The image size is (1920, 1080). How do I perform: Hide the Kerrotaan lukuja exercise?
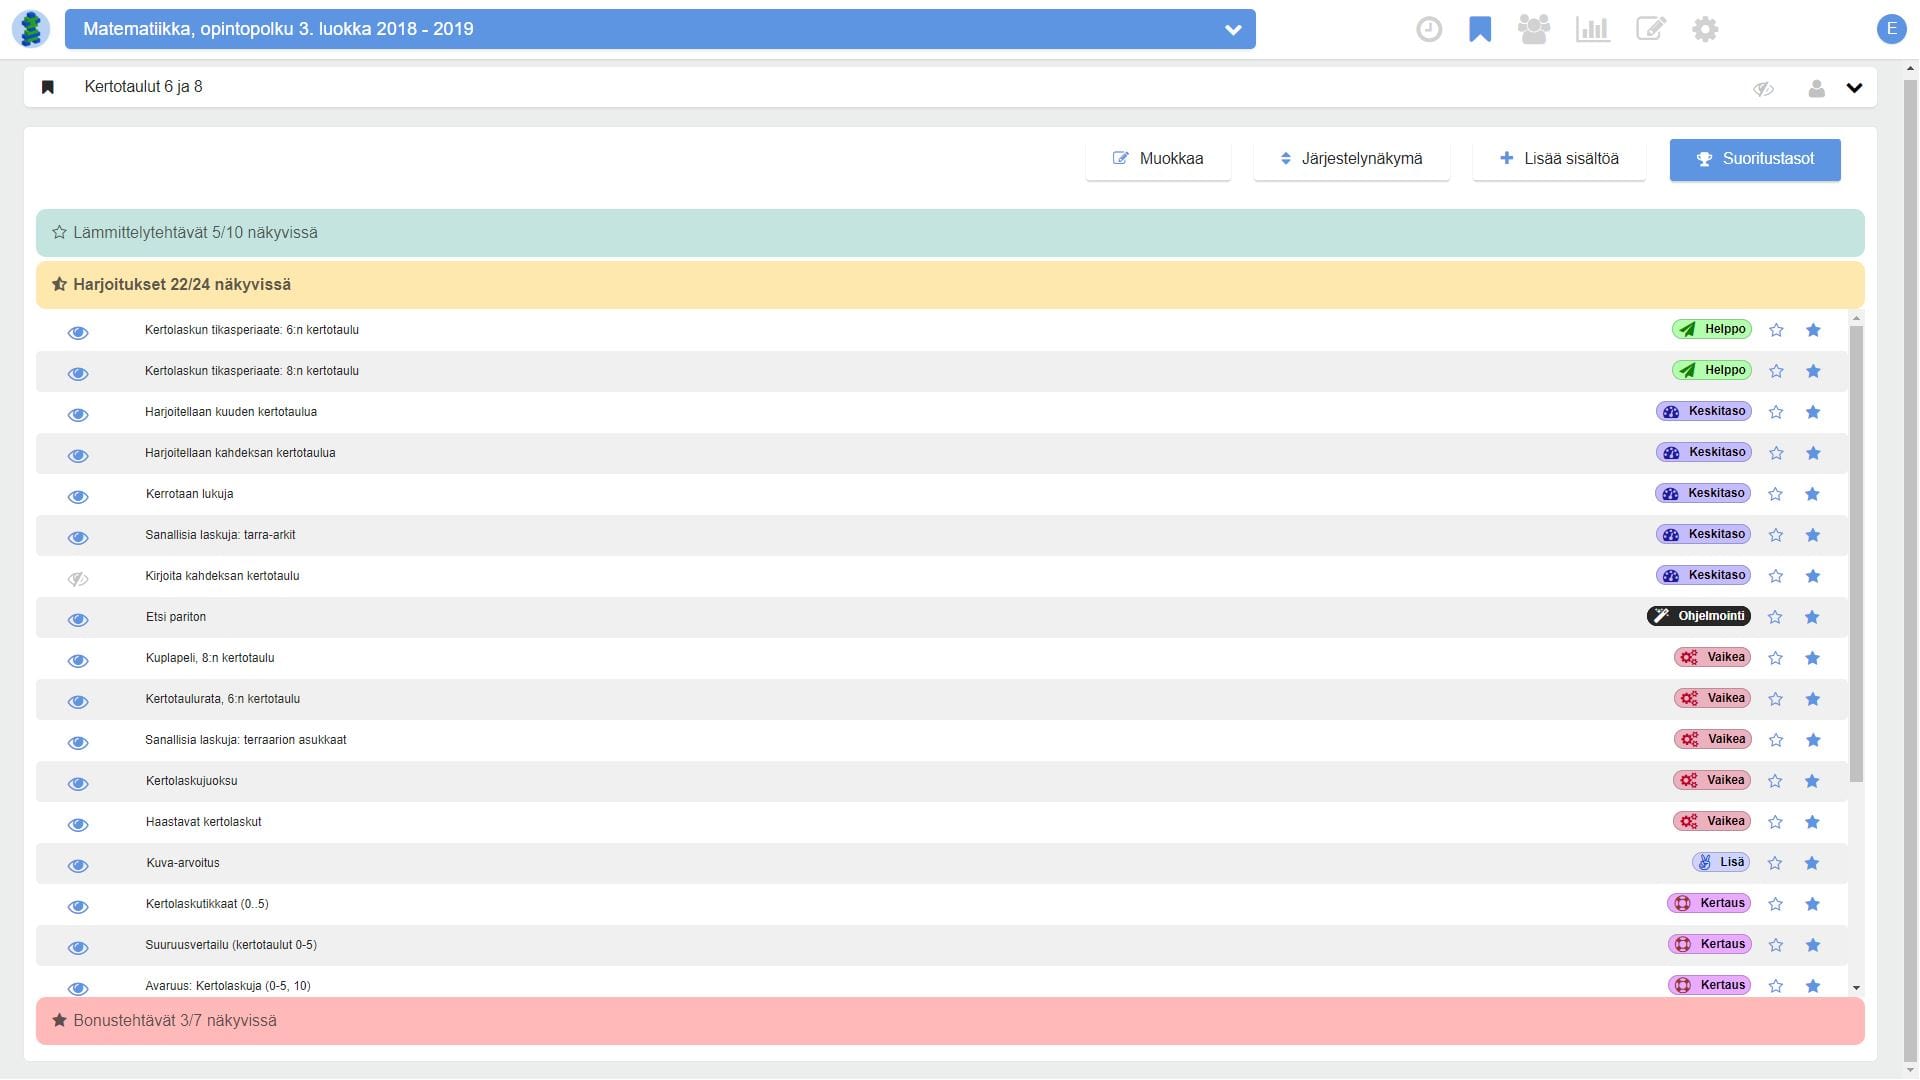(x=78, y=497)
